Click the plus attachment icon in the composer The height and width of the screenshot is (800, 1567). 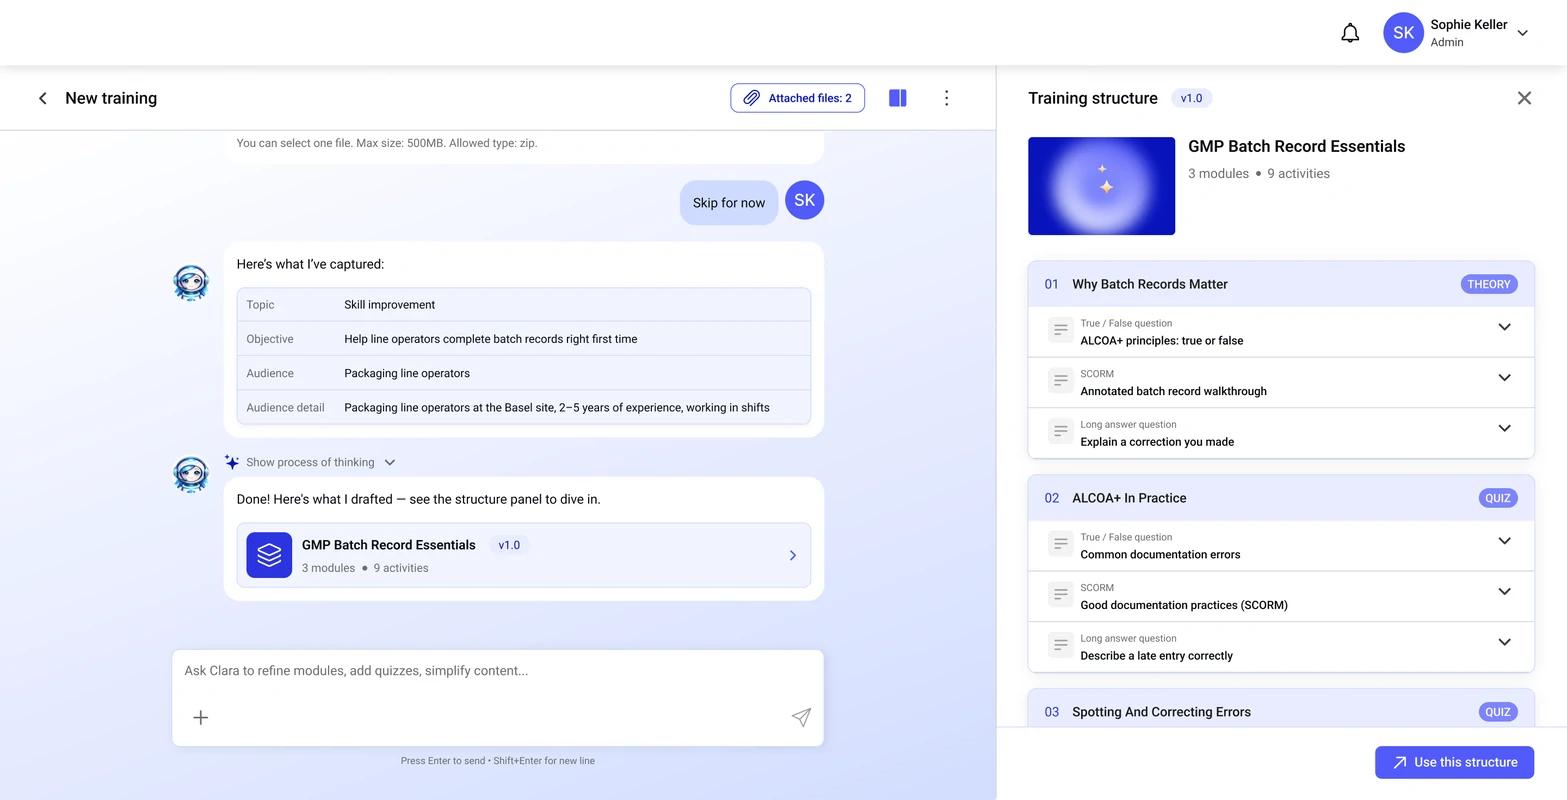click(x=200, y=717)
